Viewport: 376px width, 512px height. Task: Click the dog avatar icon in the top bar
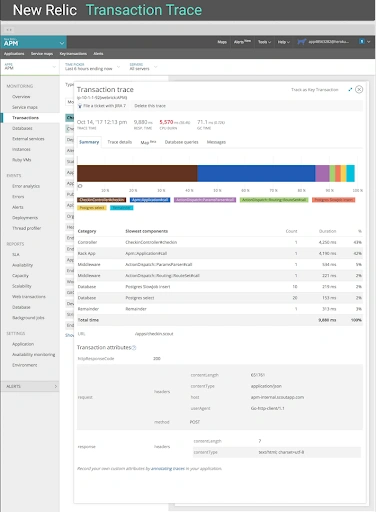click(x=301, y=42)
